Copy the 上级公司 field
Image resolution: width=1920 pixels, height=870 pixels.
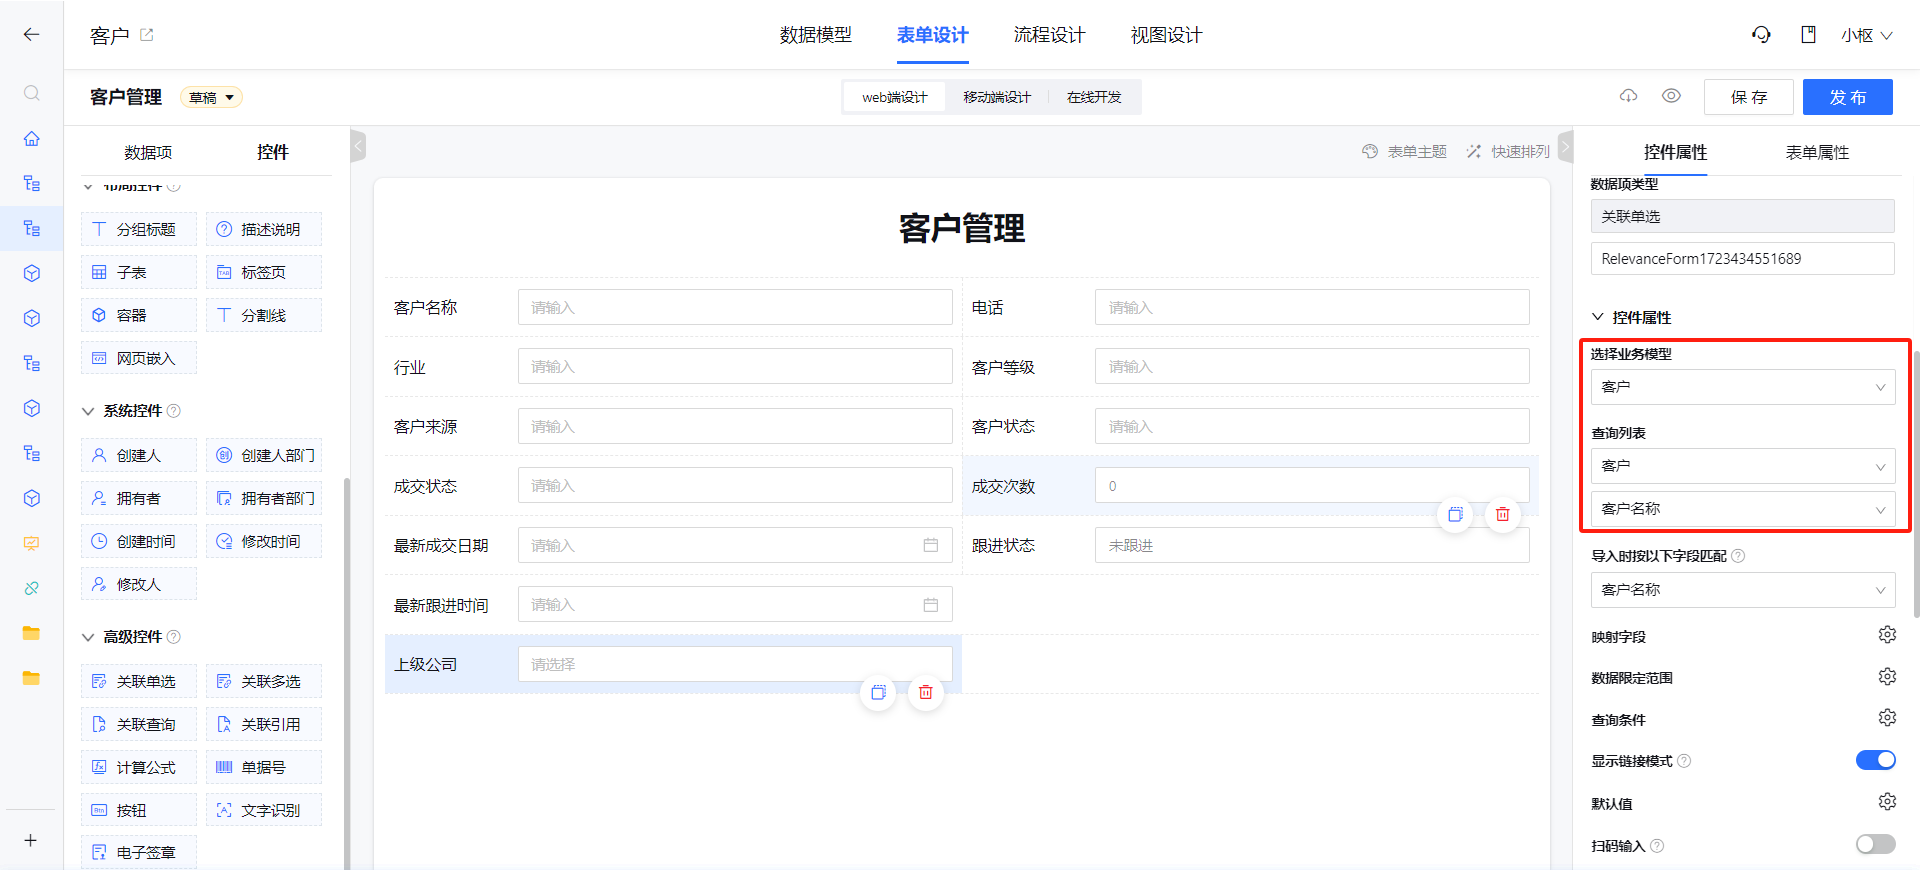click(x=878, y=692)
